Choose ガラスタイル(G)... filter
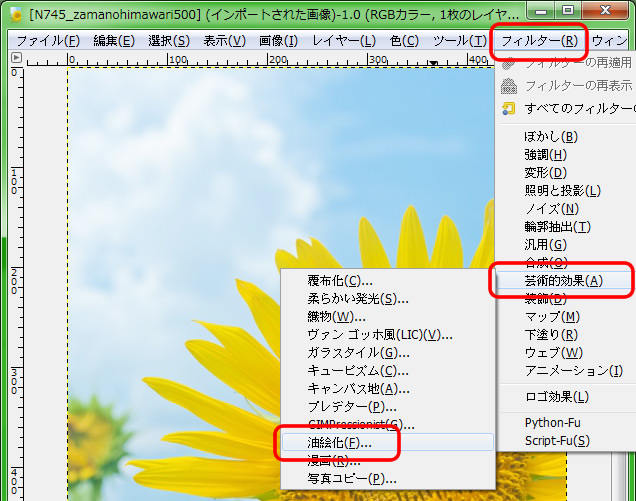Viewport: 636px width, 501px height. 388,353
